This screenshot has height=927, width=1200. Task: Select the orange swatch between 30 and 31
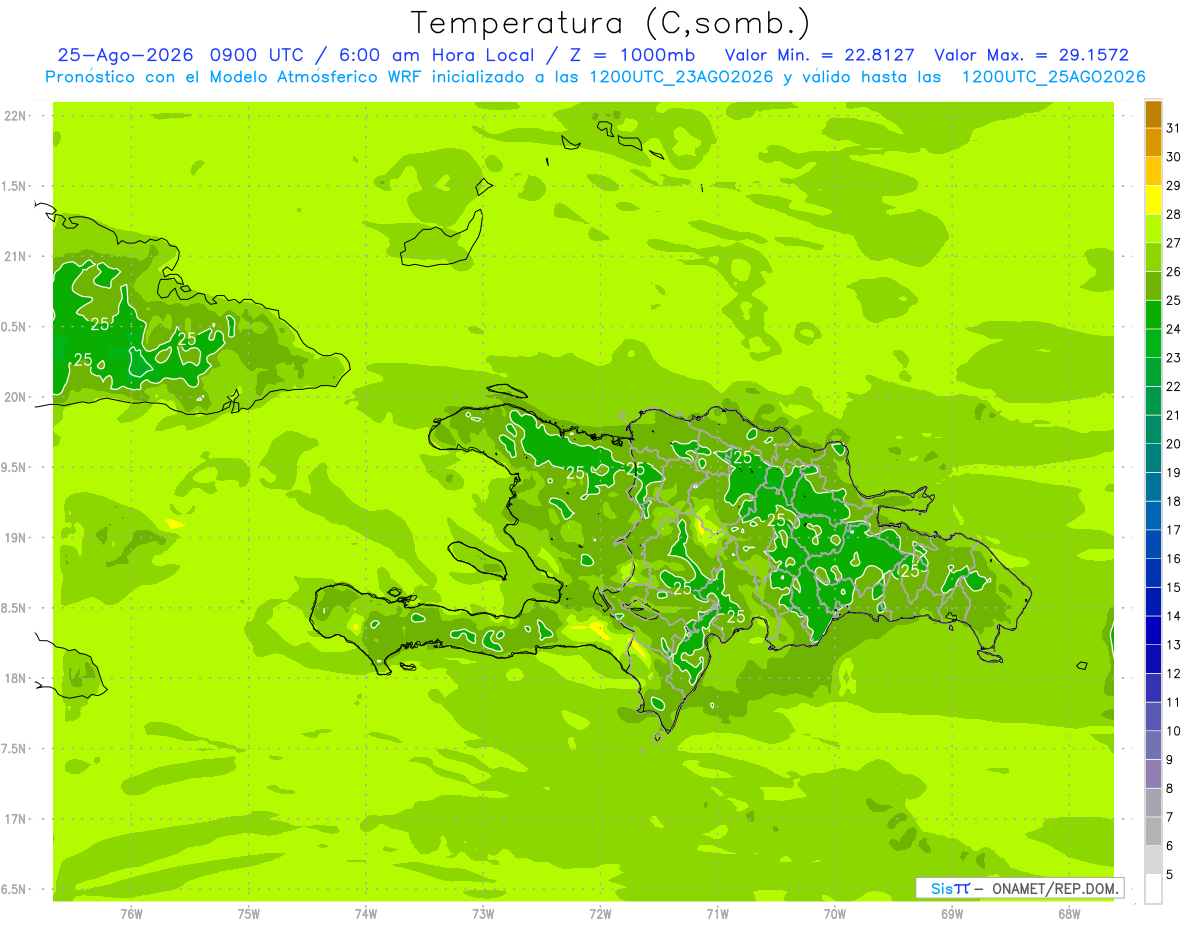coord(1153,143)
